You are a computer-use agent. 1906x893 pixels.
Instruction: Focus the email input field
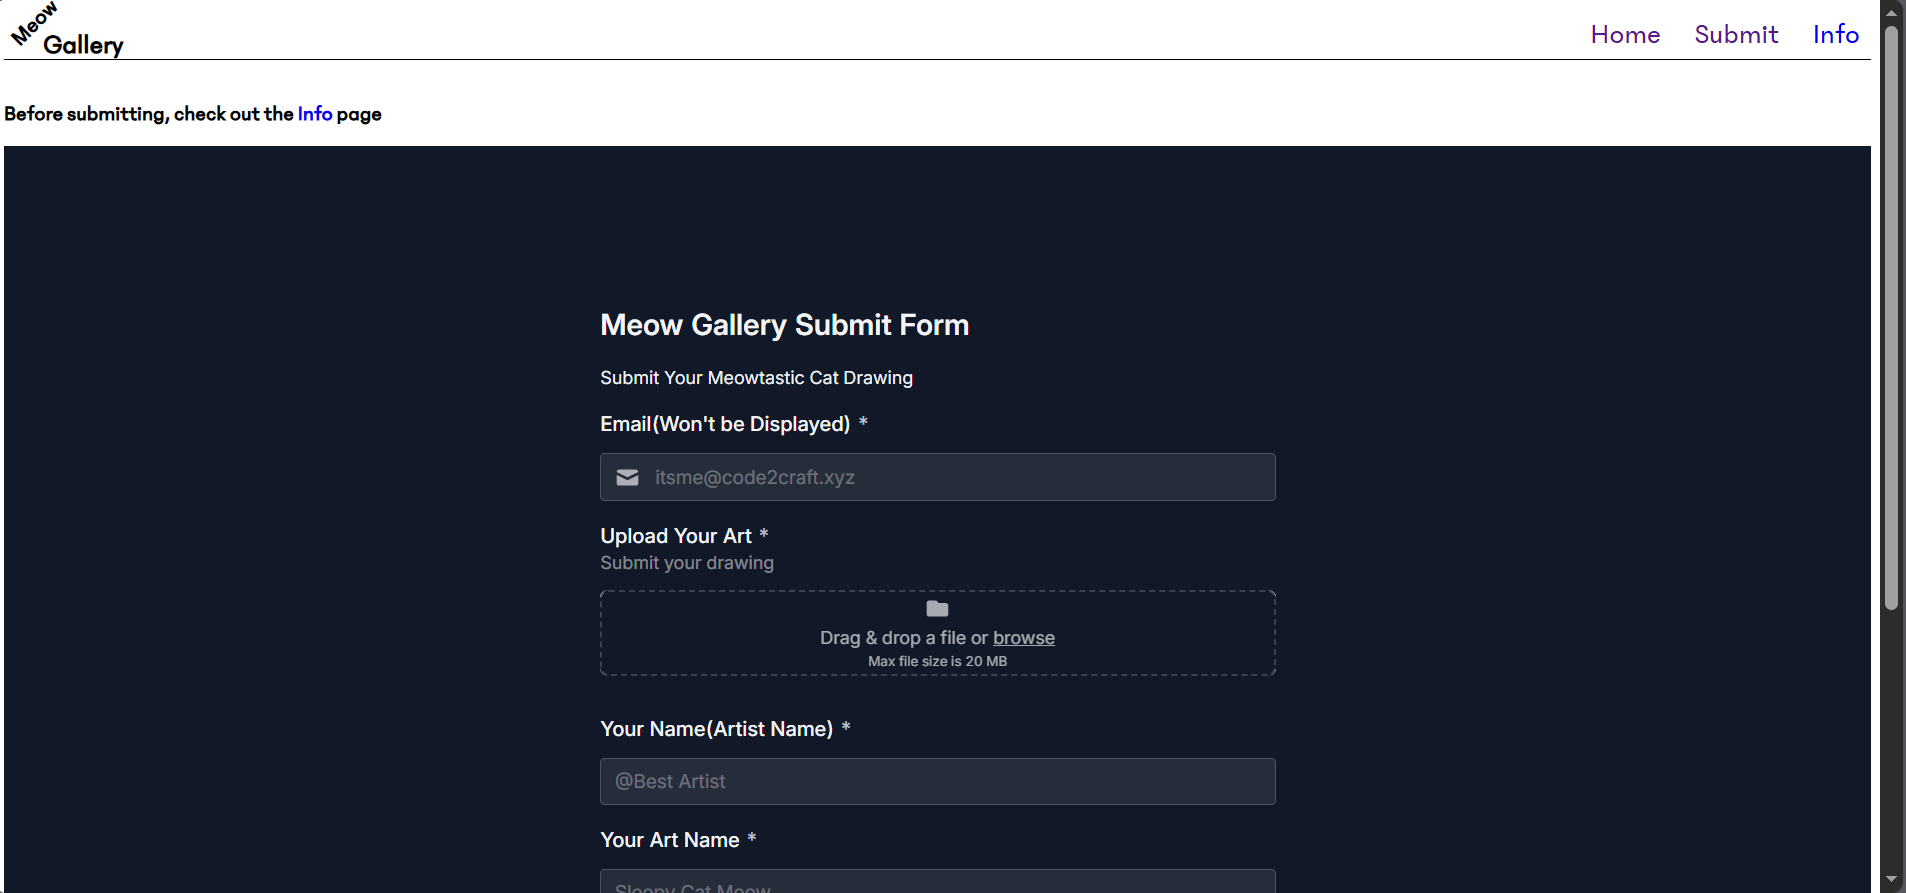[x=960, y=478]
